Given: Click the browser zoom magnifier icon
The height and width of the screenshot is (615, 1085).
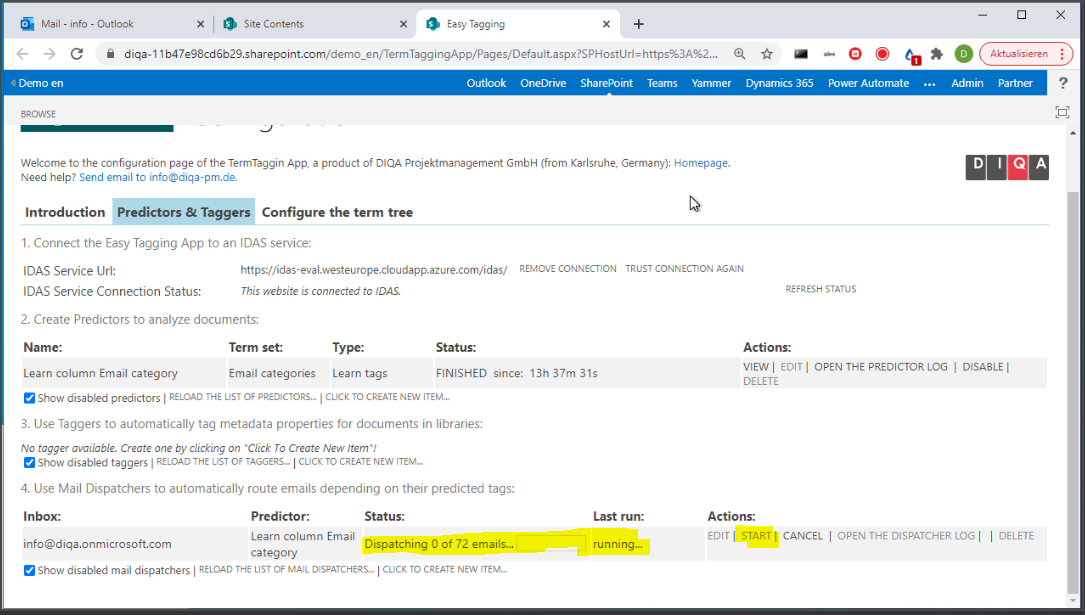Looking at the screenshot, I should 740,54.
